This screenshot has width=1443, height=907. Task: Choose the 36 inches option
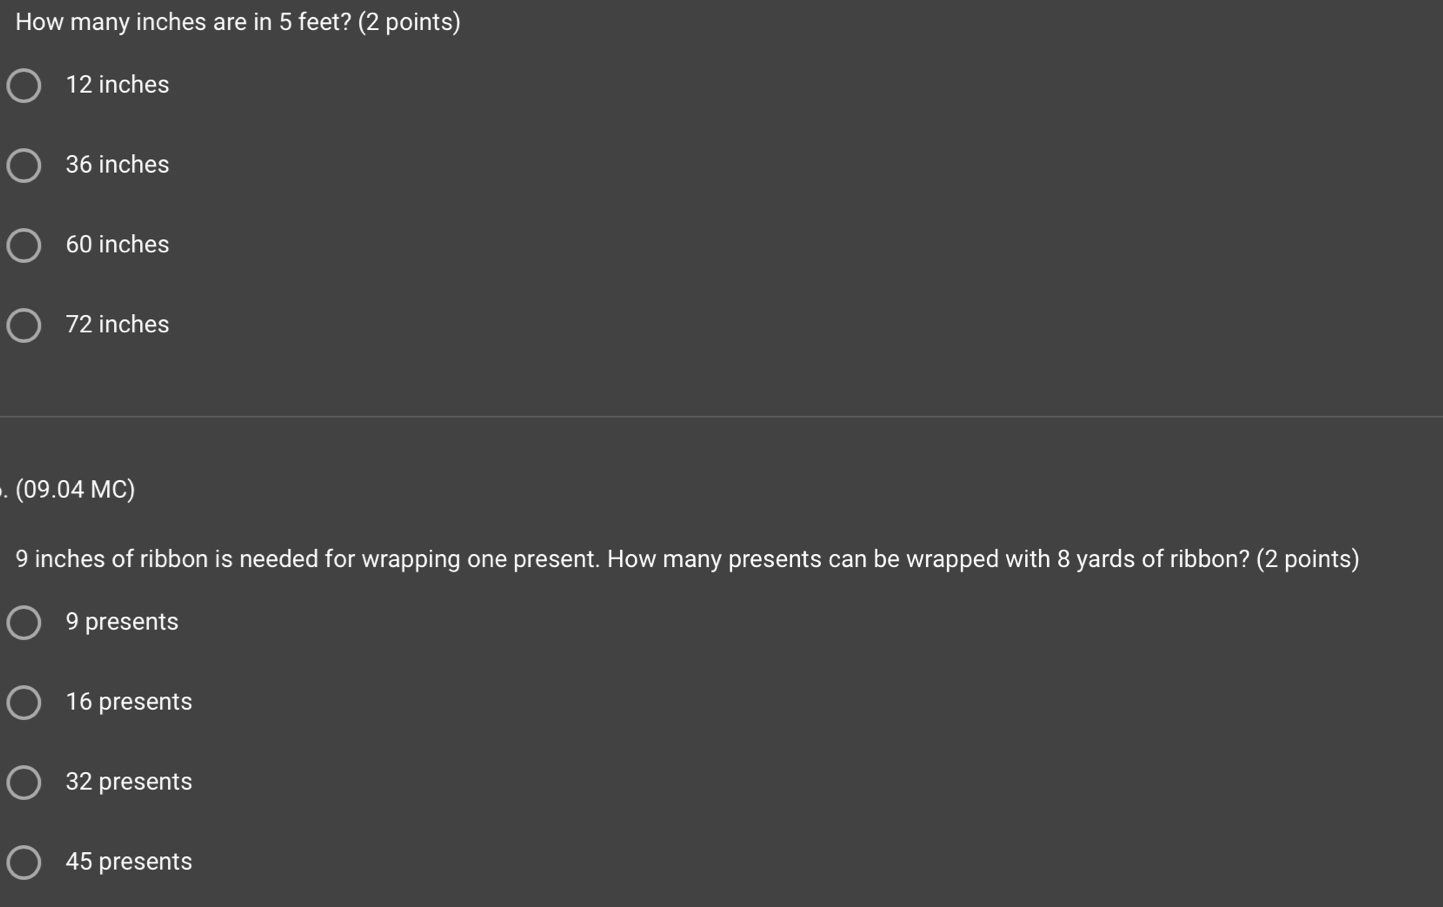pyautogui.click(x=23, y=165)
